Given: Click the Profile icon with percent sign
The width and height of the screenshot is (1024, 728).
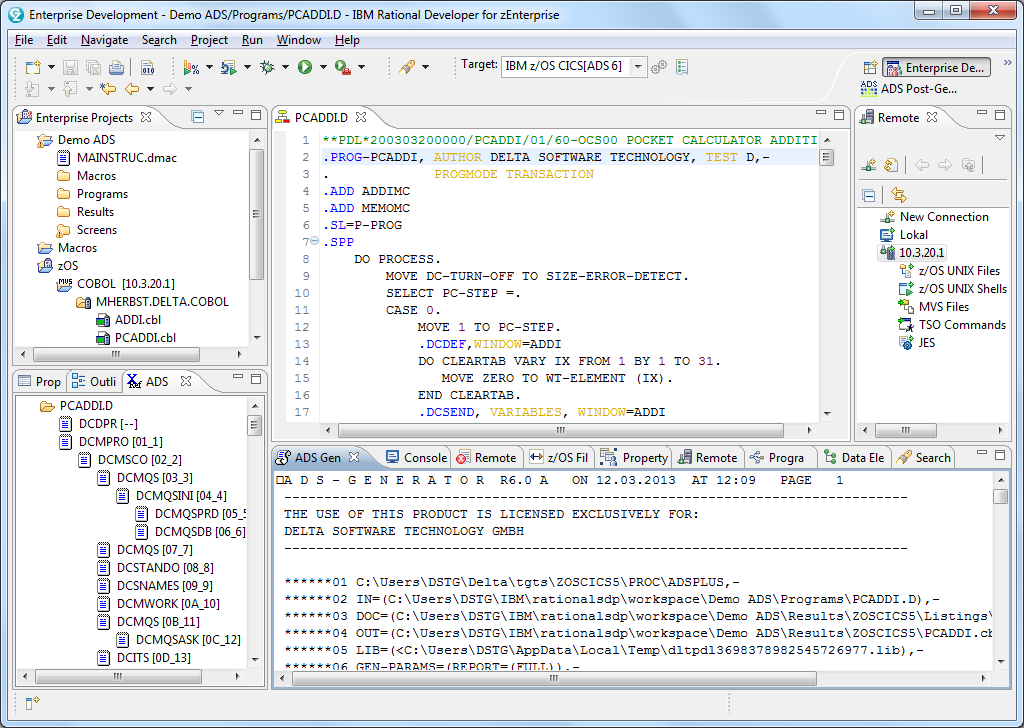Looking at the screenshot, I should [191, 67].
